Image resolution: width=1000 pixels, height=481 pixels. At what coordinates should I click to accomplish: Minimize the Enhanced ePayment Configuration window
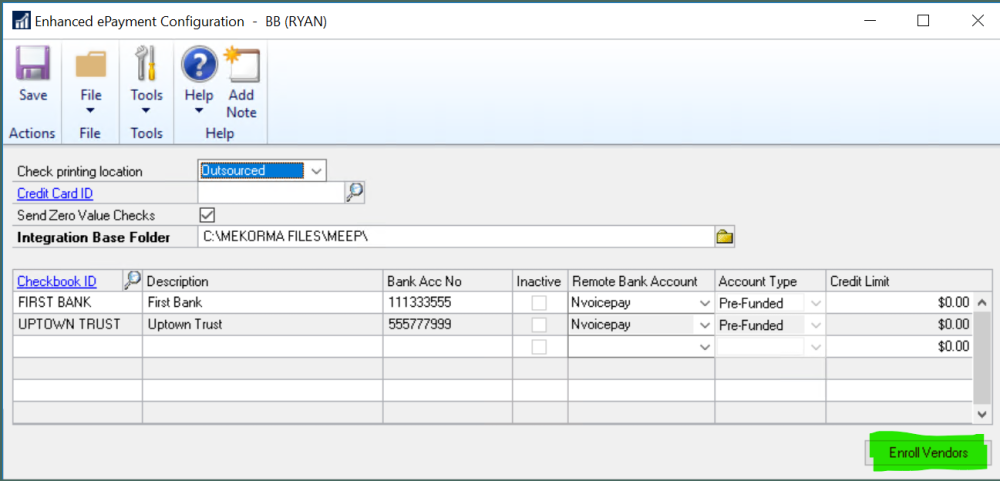click(x=869, y=21)
